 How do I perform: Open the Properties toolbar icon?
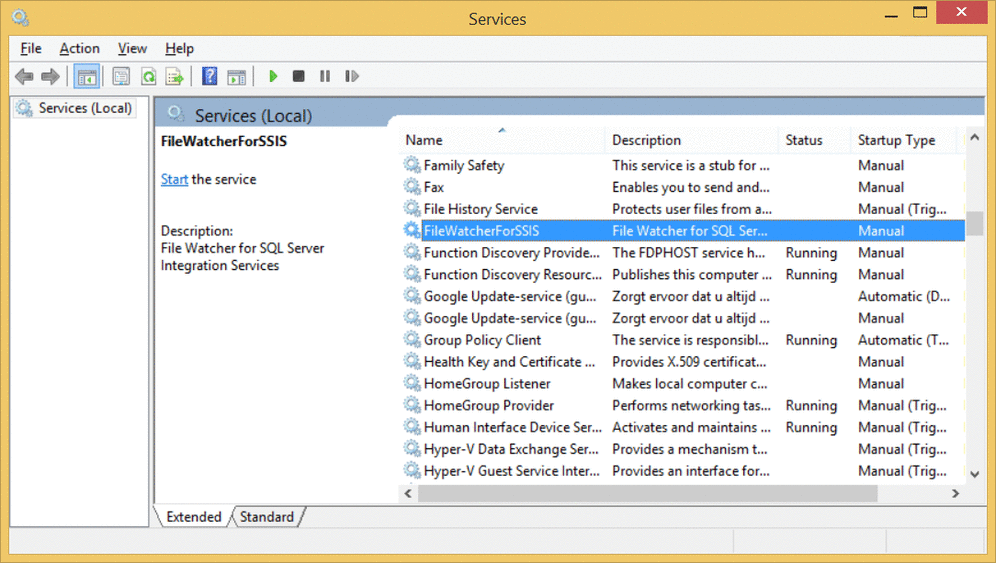pos(121,77)
